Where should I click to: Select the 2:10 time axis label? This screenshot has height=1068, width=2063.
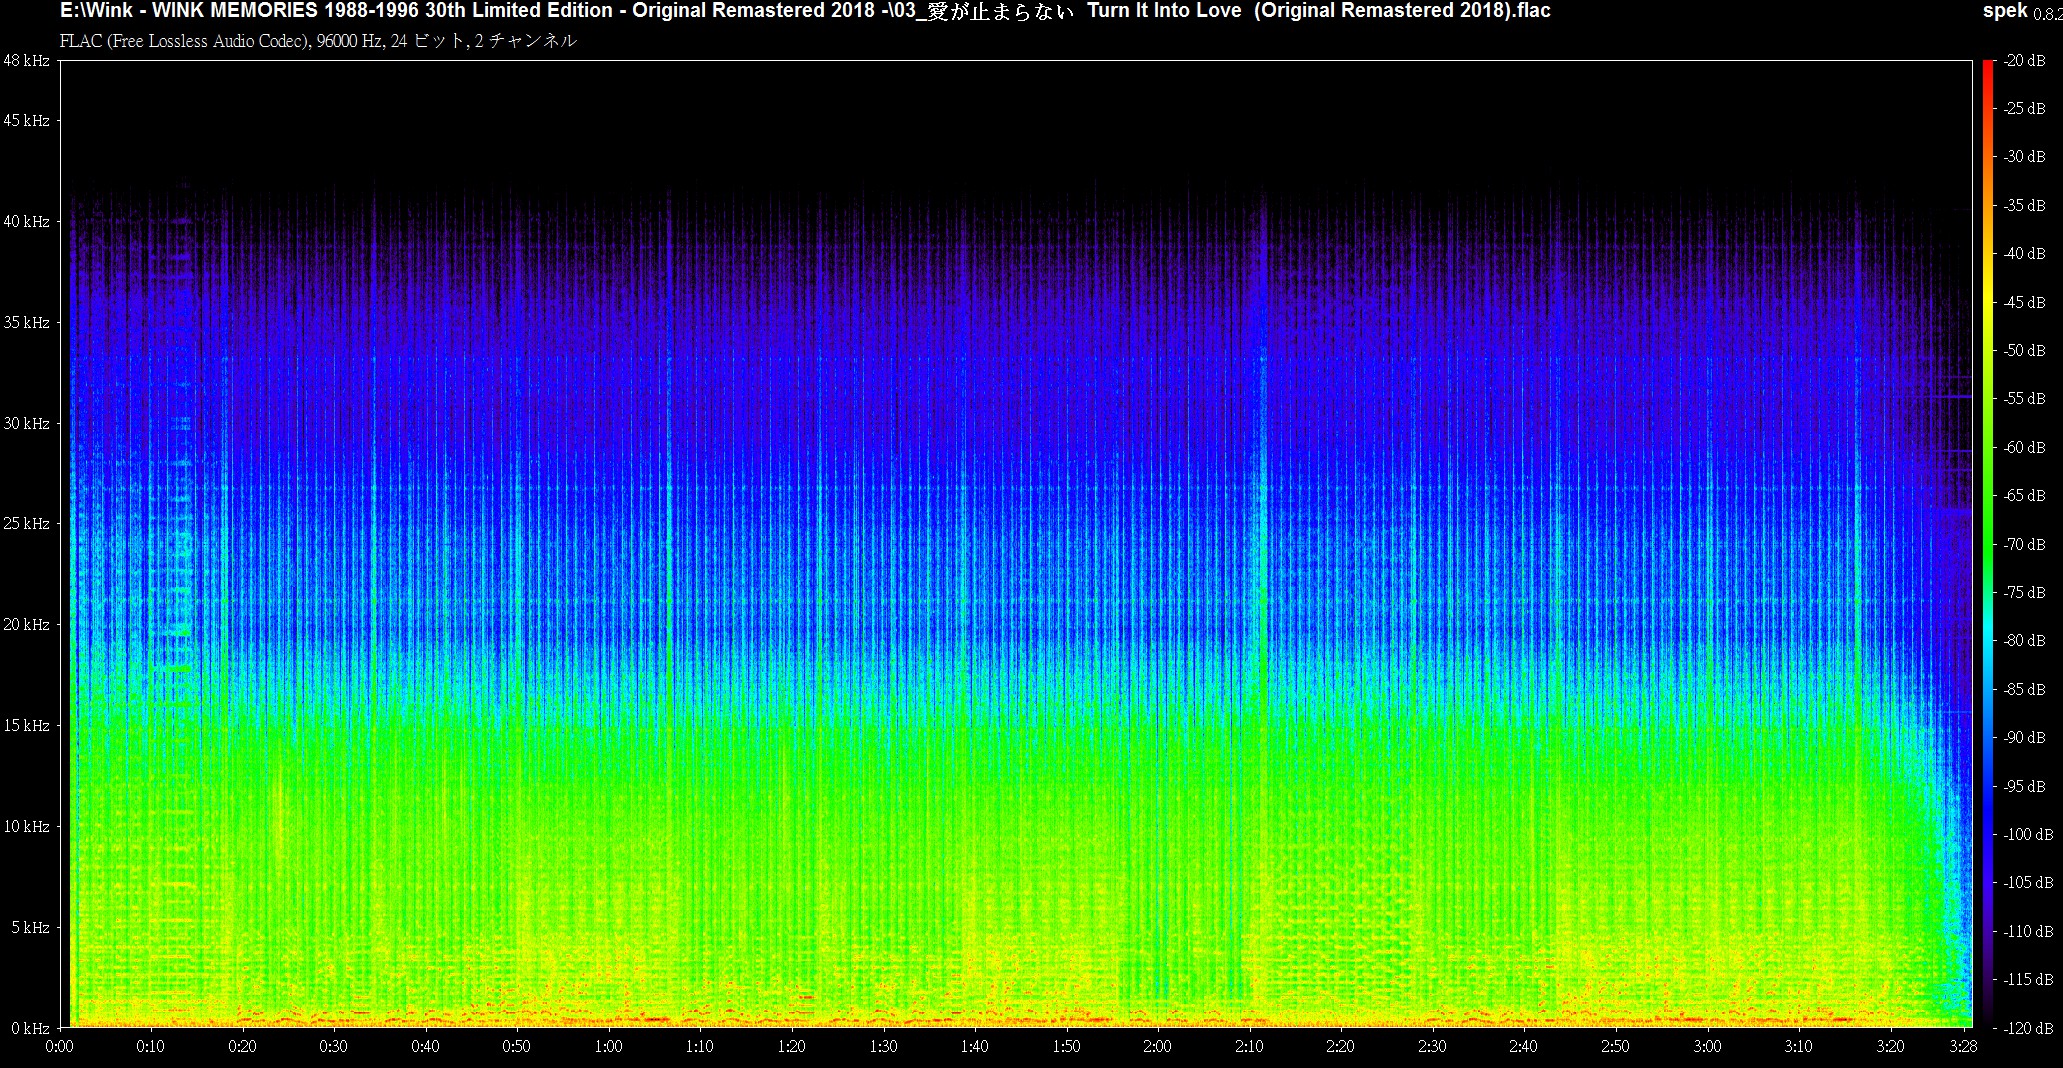tap(1249, 1047)
